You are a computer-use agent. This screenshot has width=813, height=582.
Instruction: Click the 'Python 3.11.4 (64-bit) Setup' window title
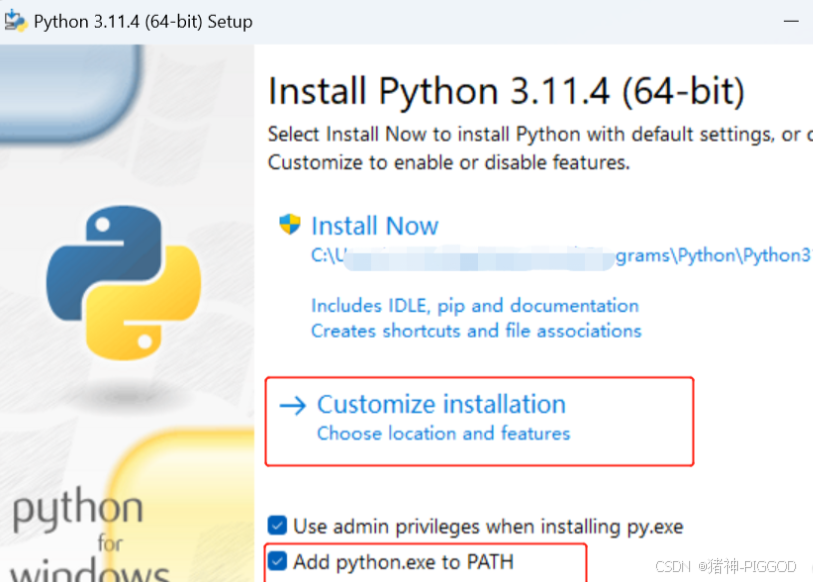143,22
